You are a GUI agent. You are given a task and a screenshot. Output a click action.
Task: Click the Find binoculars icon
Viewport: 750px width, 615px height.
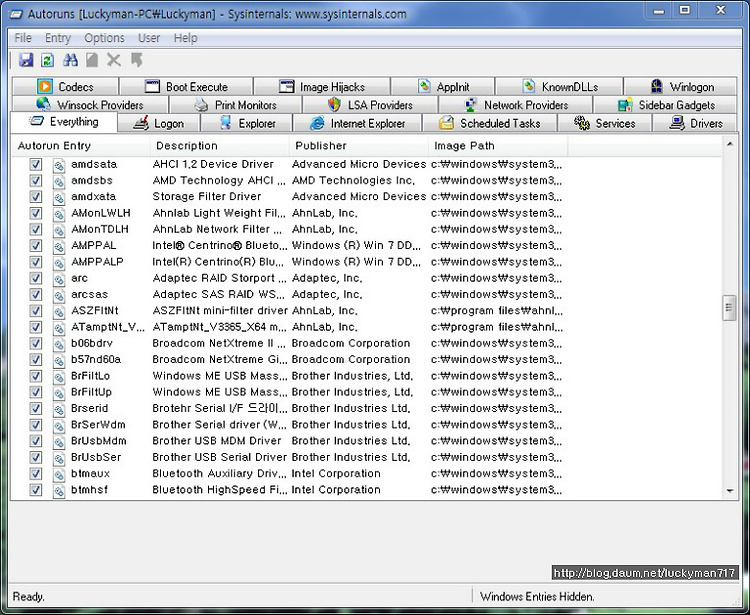click(x=70, y=60)
